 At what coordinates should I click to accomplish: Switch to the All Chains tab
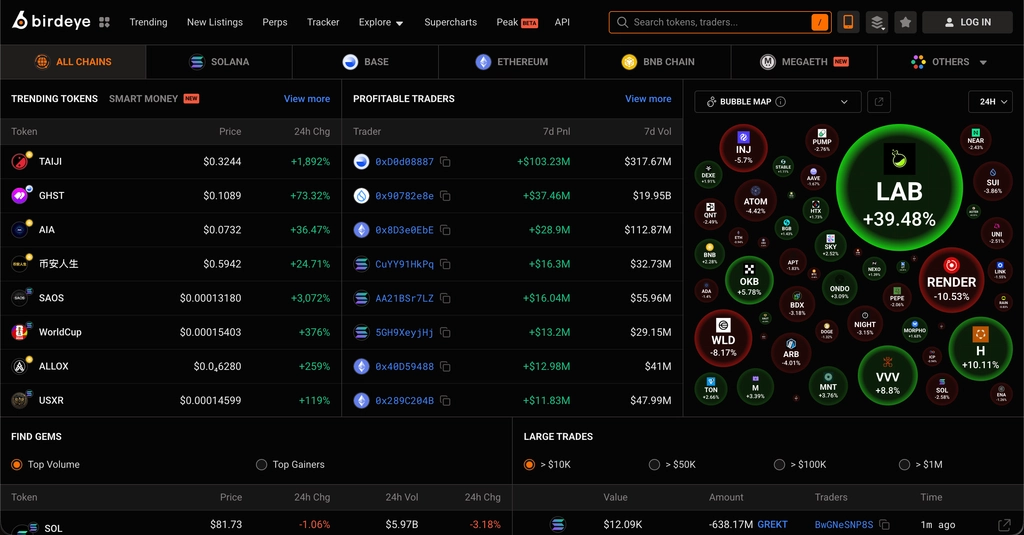click(73, 61)
